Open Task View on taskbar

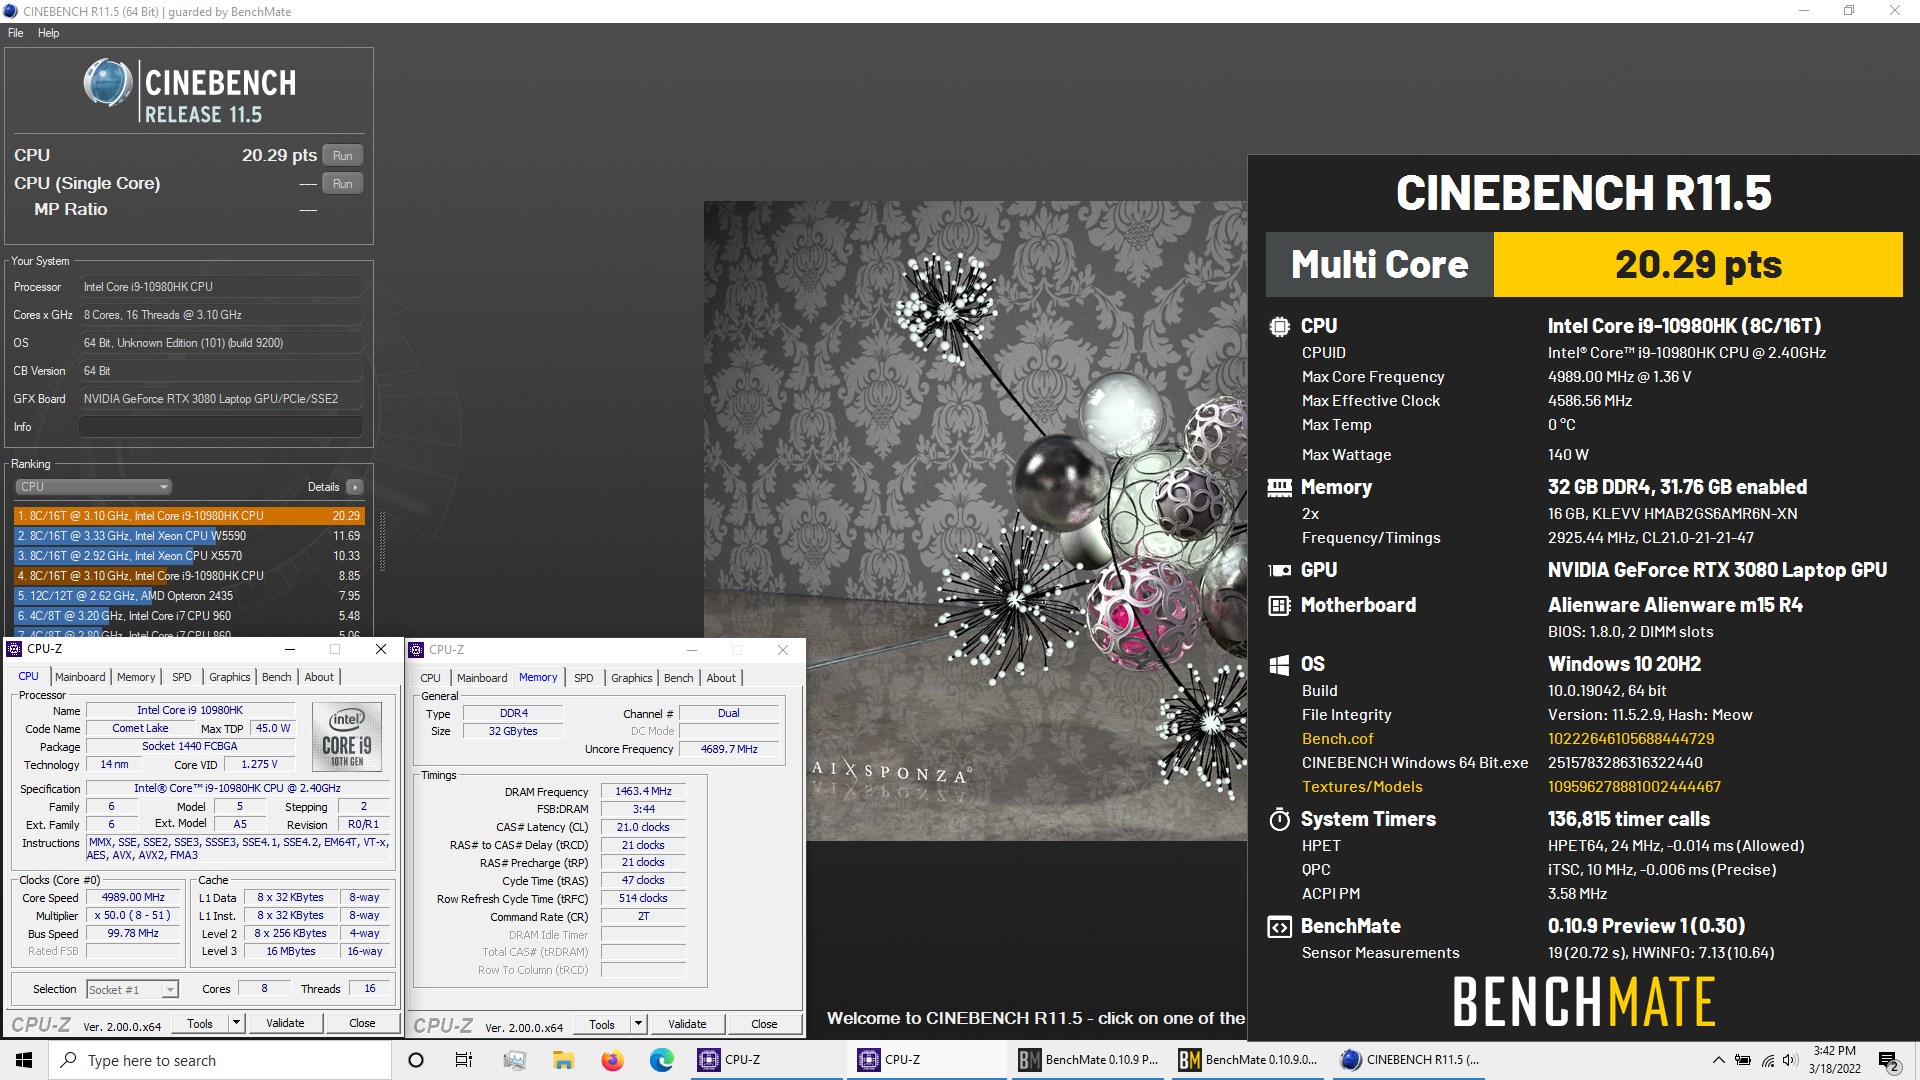tap(464, 1060)
